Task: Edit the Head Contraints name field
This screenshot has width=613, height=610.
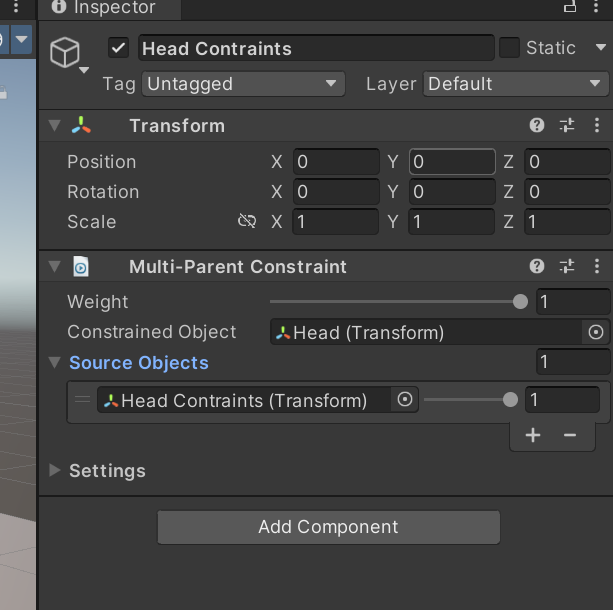Action: (x=316, y=48)
